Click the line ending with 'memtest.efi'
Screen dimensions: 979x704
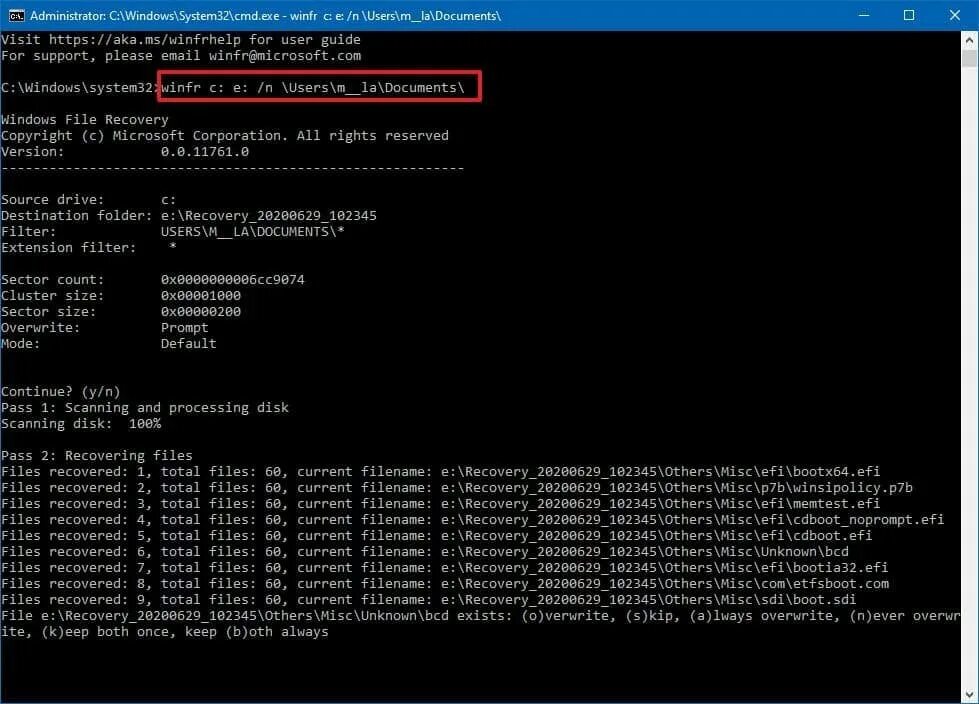point(440,504)
